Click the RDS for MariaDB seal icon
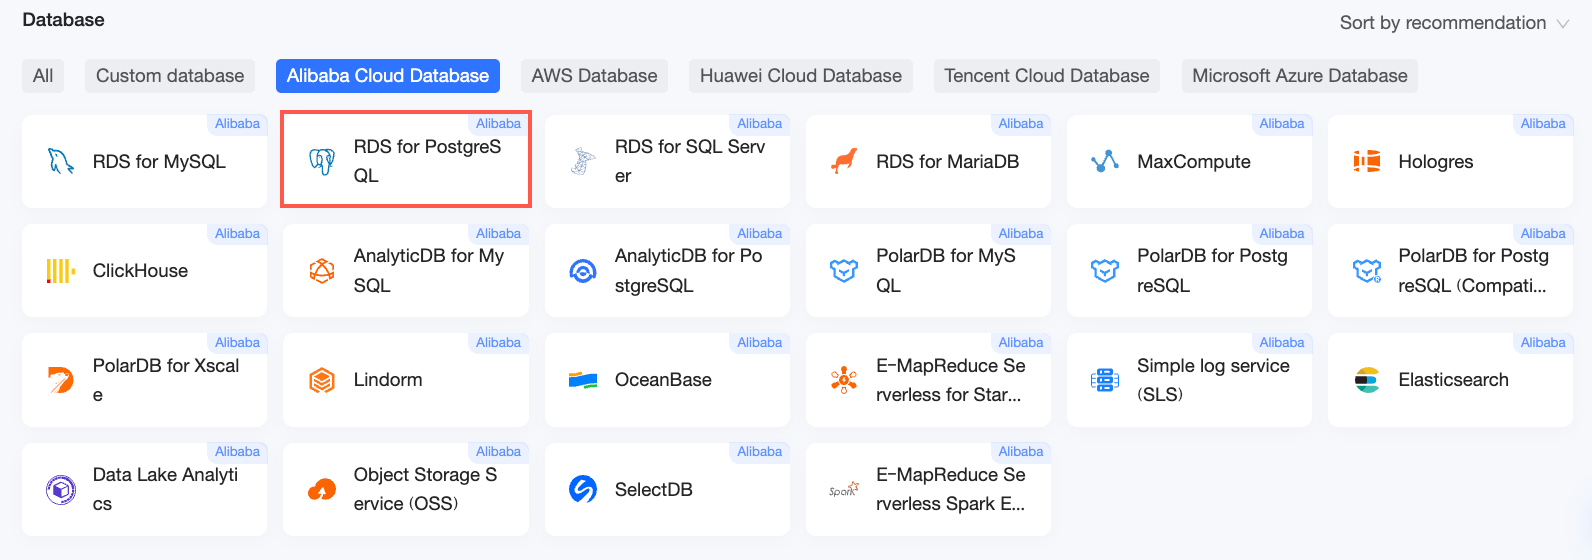Image resolution: width=1592 pixels, height=560 pixels. click(x=845, y=161)
